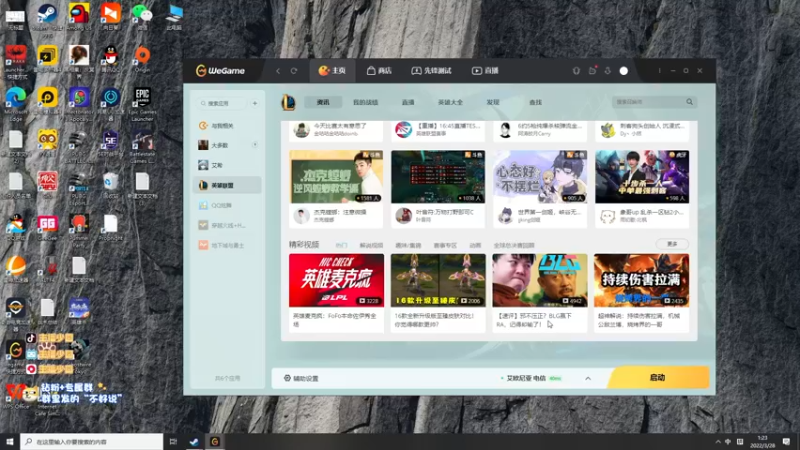Open the WeGame more options menu dots
Image resolution: width=800 pixels, height=450 pixels.
[659, 71]
